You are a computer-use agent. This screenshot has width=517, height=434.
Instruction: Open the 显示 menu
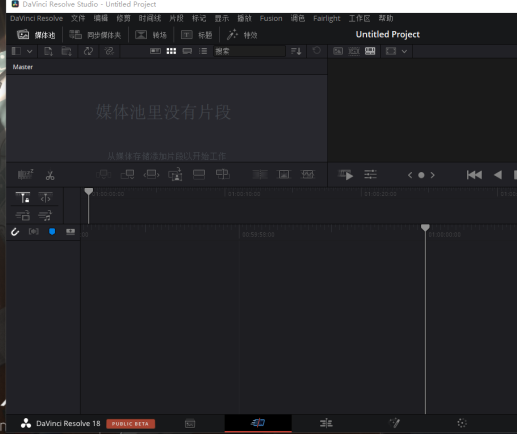(x=222, y=18)
